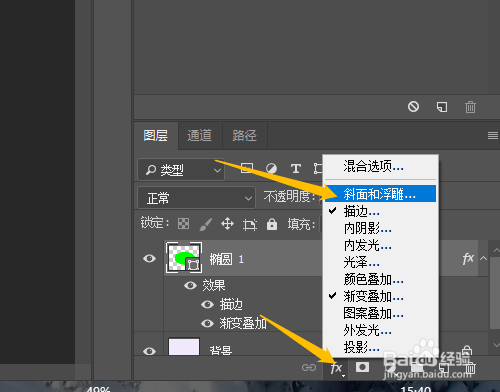Switch to the Paths (路径) tab
The width and height of the screenshot is (500, 392).
pos(244,136)
